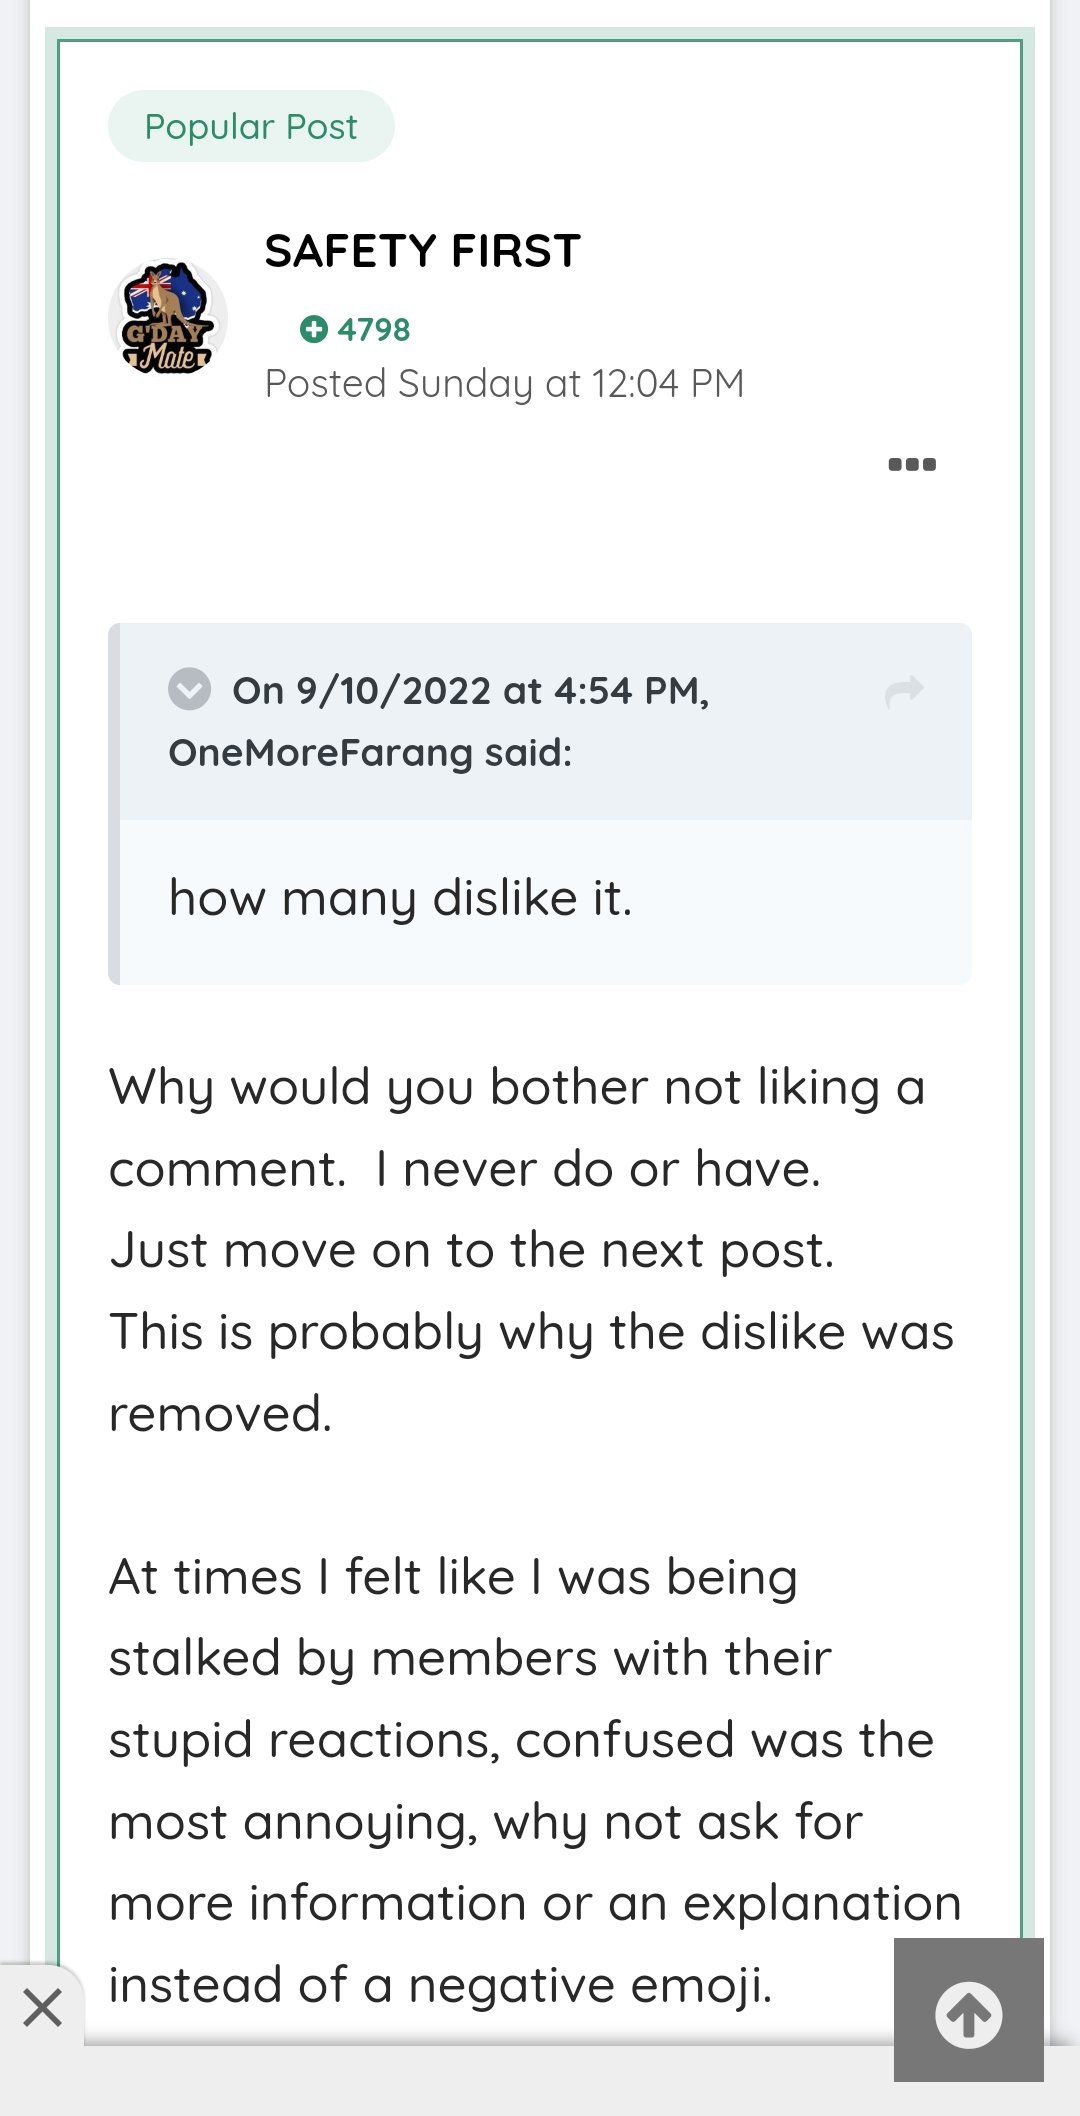Image resolution: width=1080 pixels, height=2116 pixels.
Task: Click the line instead of a negative emoji
Action: tap(440, 1985)
